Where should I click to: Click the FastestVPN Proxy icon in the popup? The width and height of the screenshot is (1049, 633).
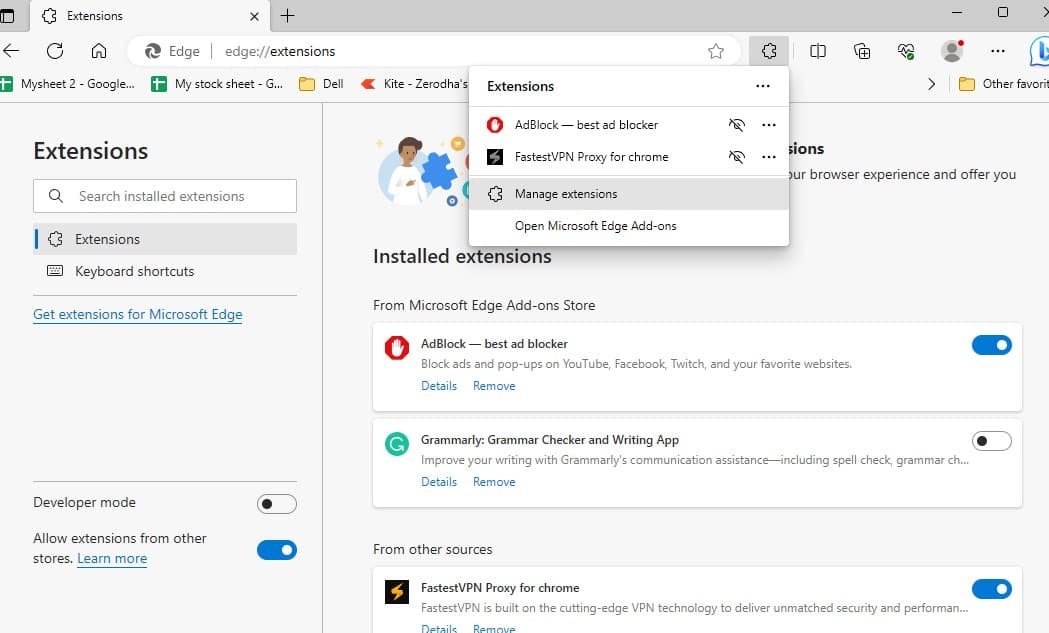[495, 157]
